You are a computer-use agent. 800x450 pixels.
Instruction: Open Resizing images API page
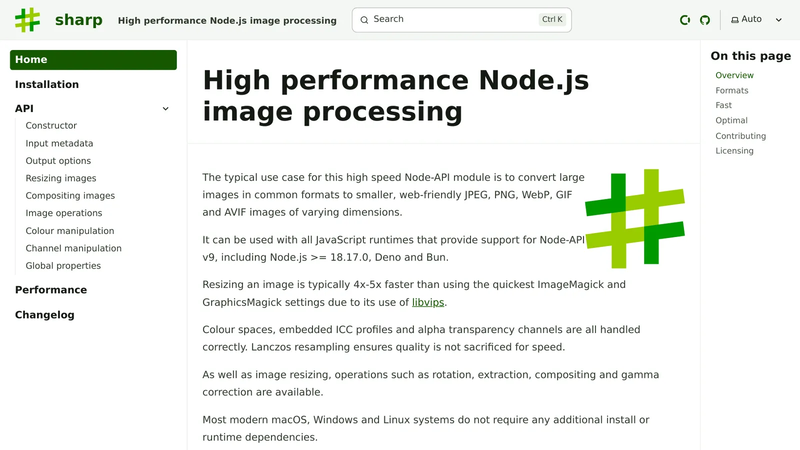tap(61, 178)
